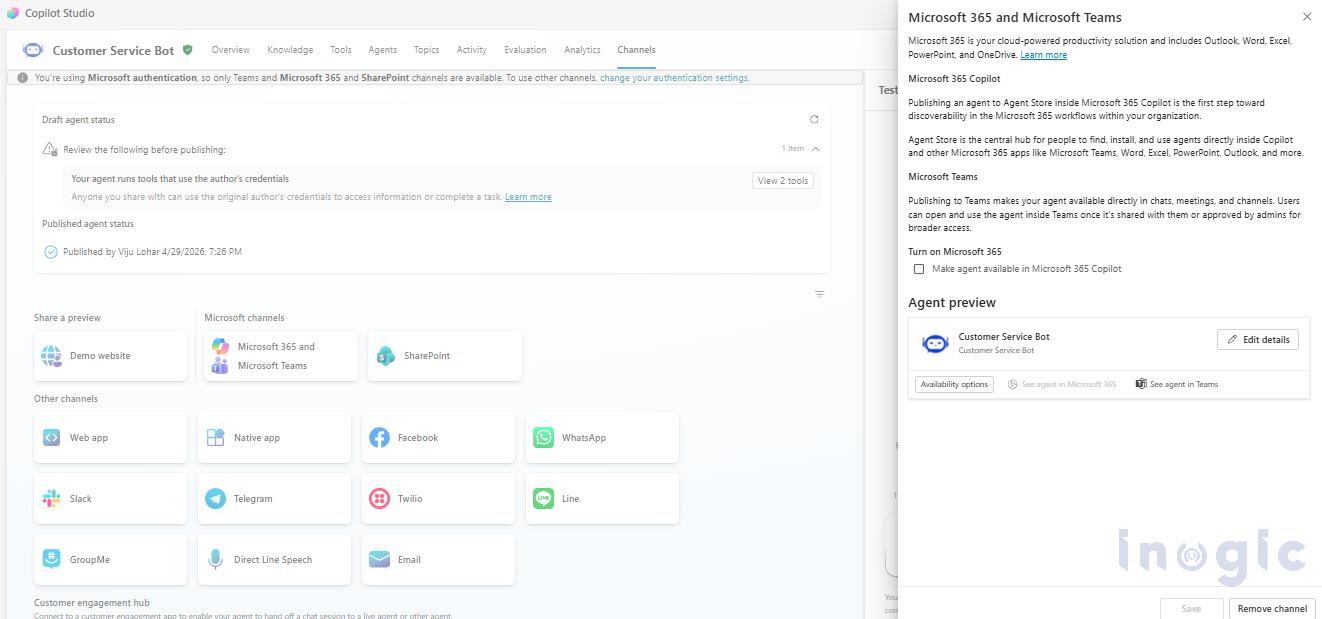Viewport: 1322px width, 619px height.
Task: Open the Demo website channel
Action: tap(110, 356)
